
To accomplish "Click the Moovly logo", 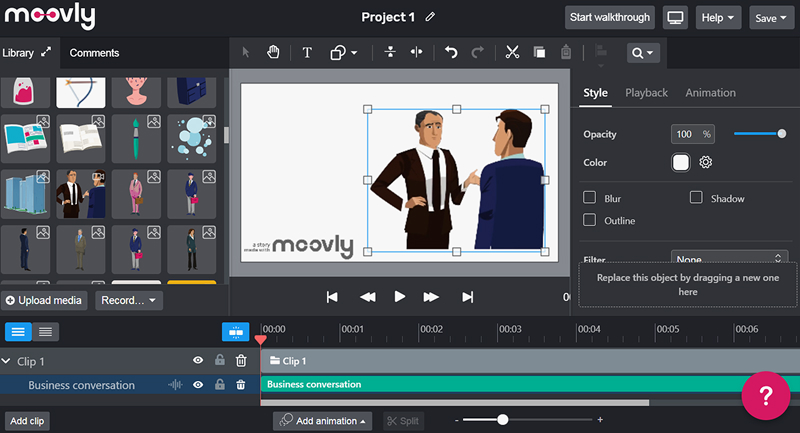I will point(50,16).
